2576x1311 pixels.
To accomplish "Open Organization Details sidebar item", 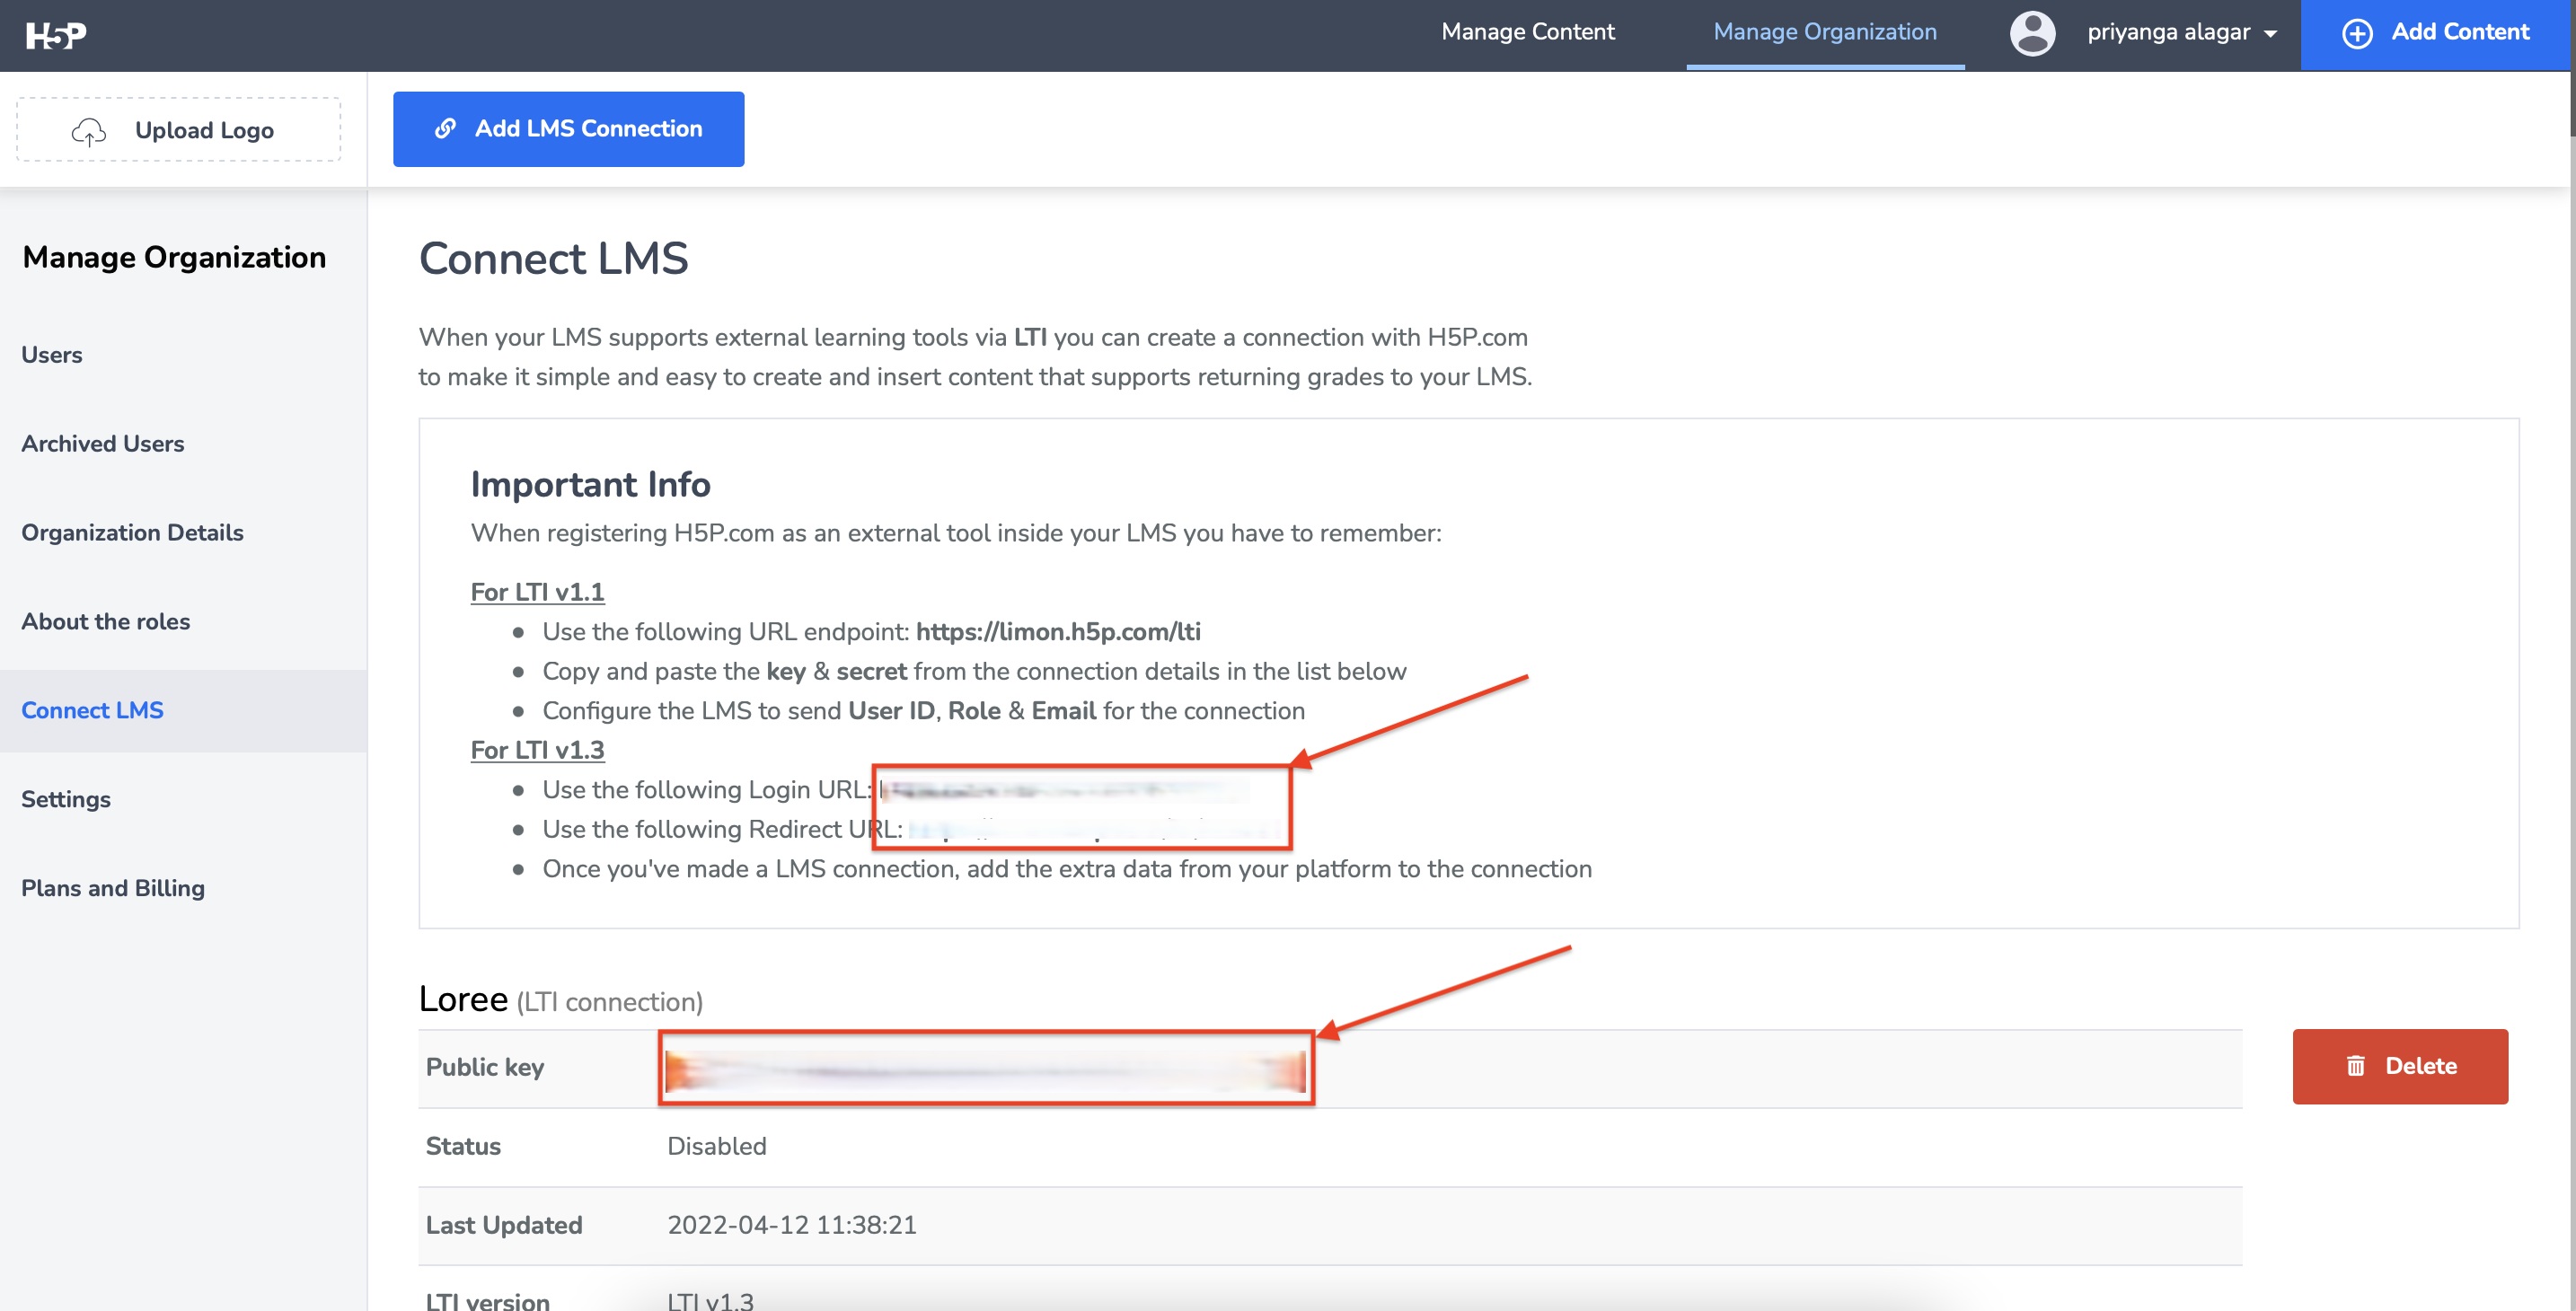I will tap(132, 533).
